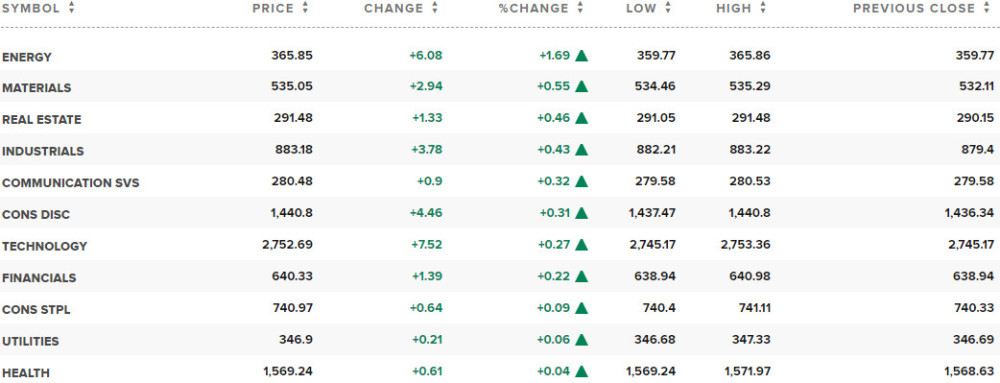This screenshot has height=383, width=1000.
Task: Click the green up arrow beside TECHNOLOGY +0.27
Action: [581, 245]
